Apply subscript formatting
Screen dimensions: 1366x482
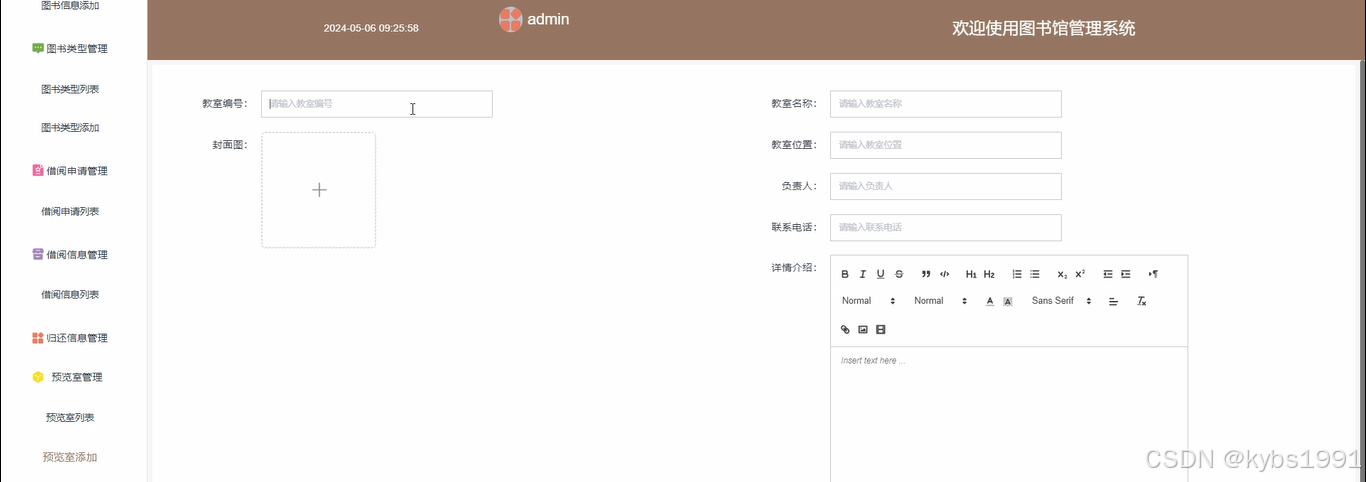click(x=1062, y=274)
